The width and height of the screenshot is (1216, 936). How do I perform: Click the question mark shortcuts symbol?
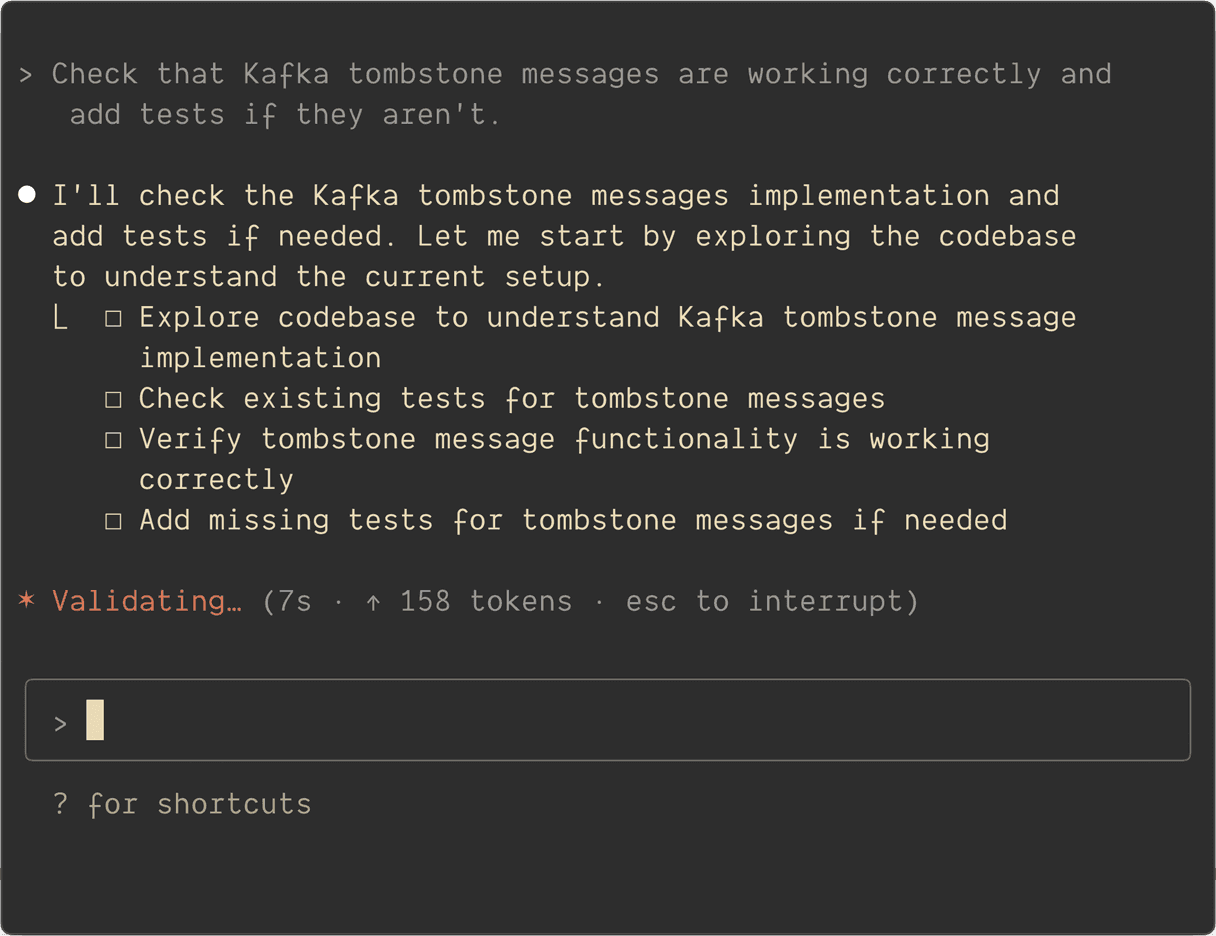61,804
